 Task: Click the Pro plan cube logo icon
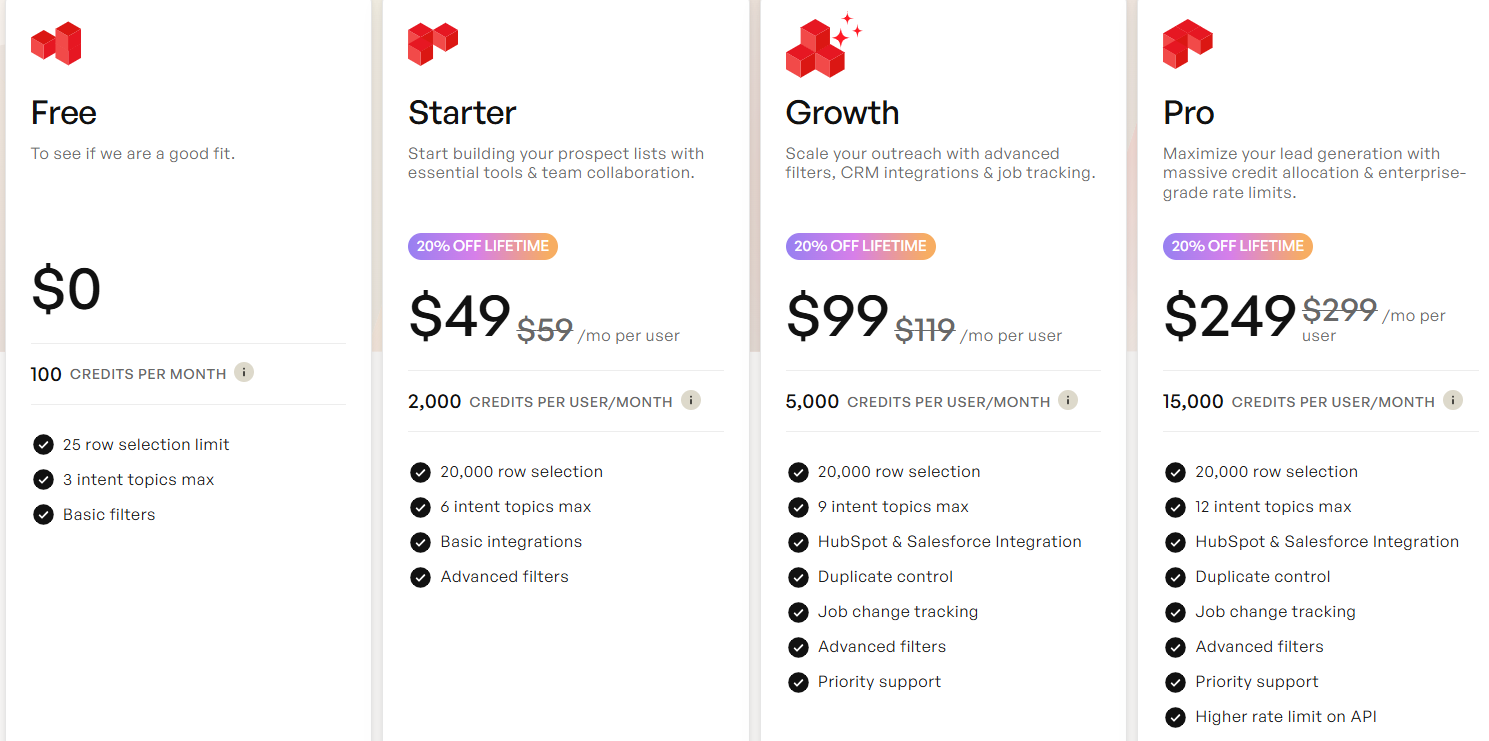point(1188,43)
